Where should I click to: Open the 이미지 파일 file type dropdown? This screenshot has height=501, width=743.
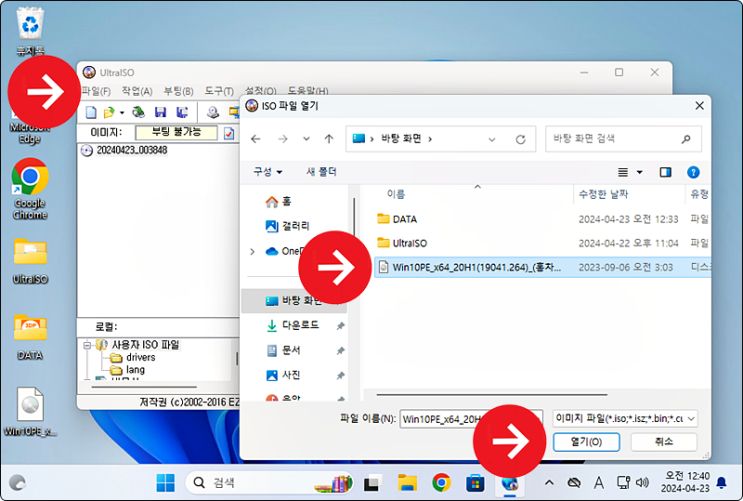(x=625, y=419)
